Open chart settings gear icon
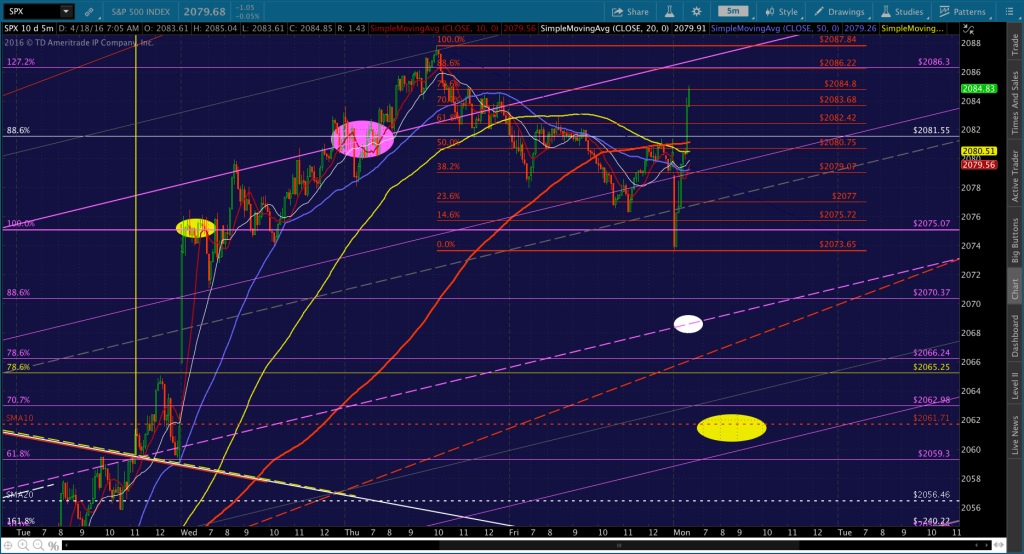The height and width of the screenshot is (554, 1024). [696, 12]
